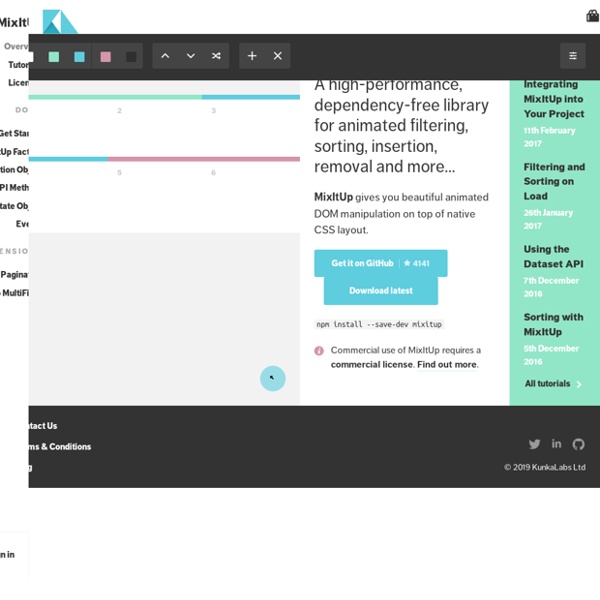The width and height of the screenshot is (600, 600).
Task: Click the npm install command text
Action: click(379, 324)
